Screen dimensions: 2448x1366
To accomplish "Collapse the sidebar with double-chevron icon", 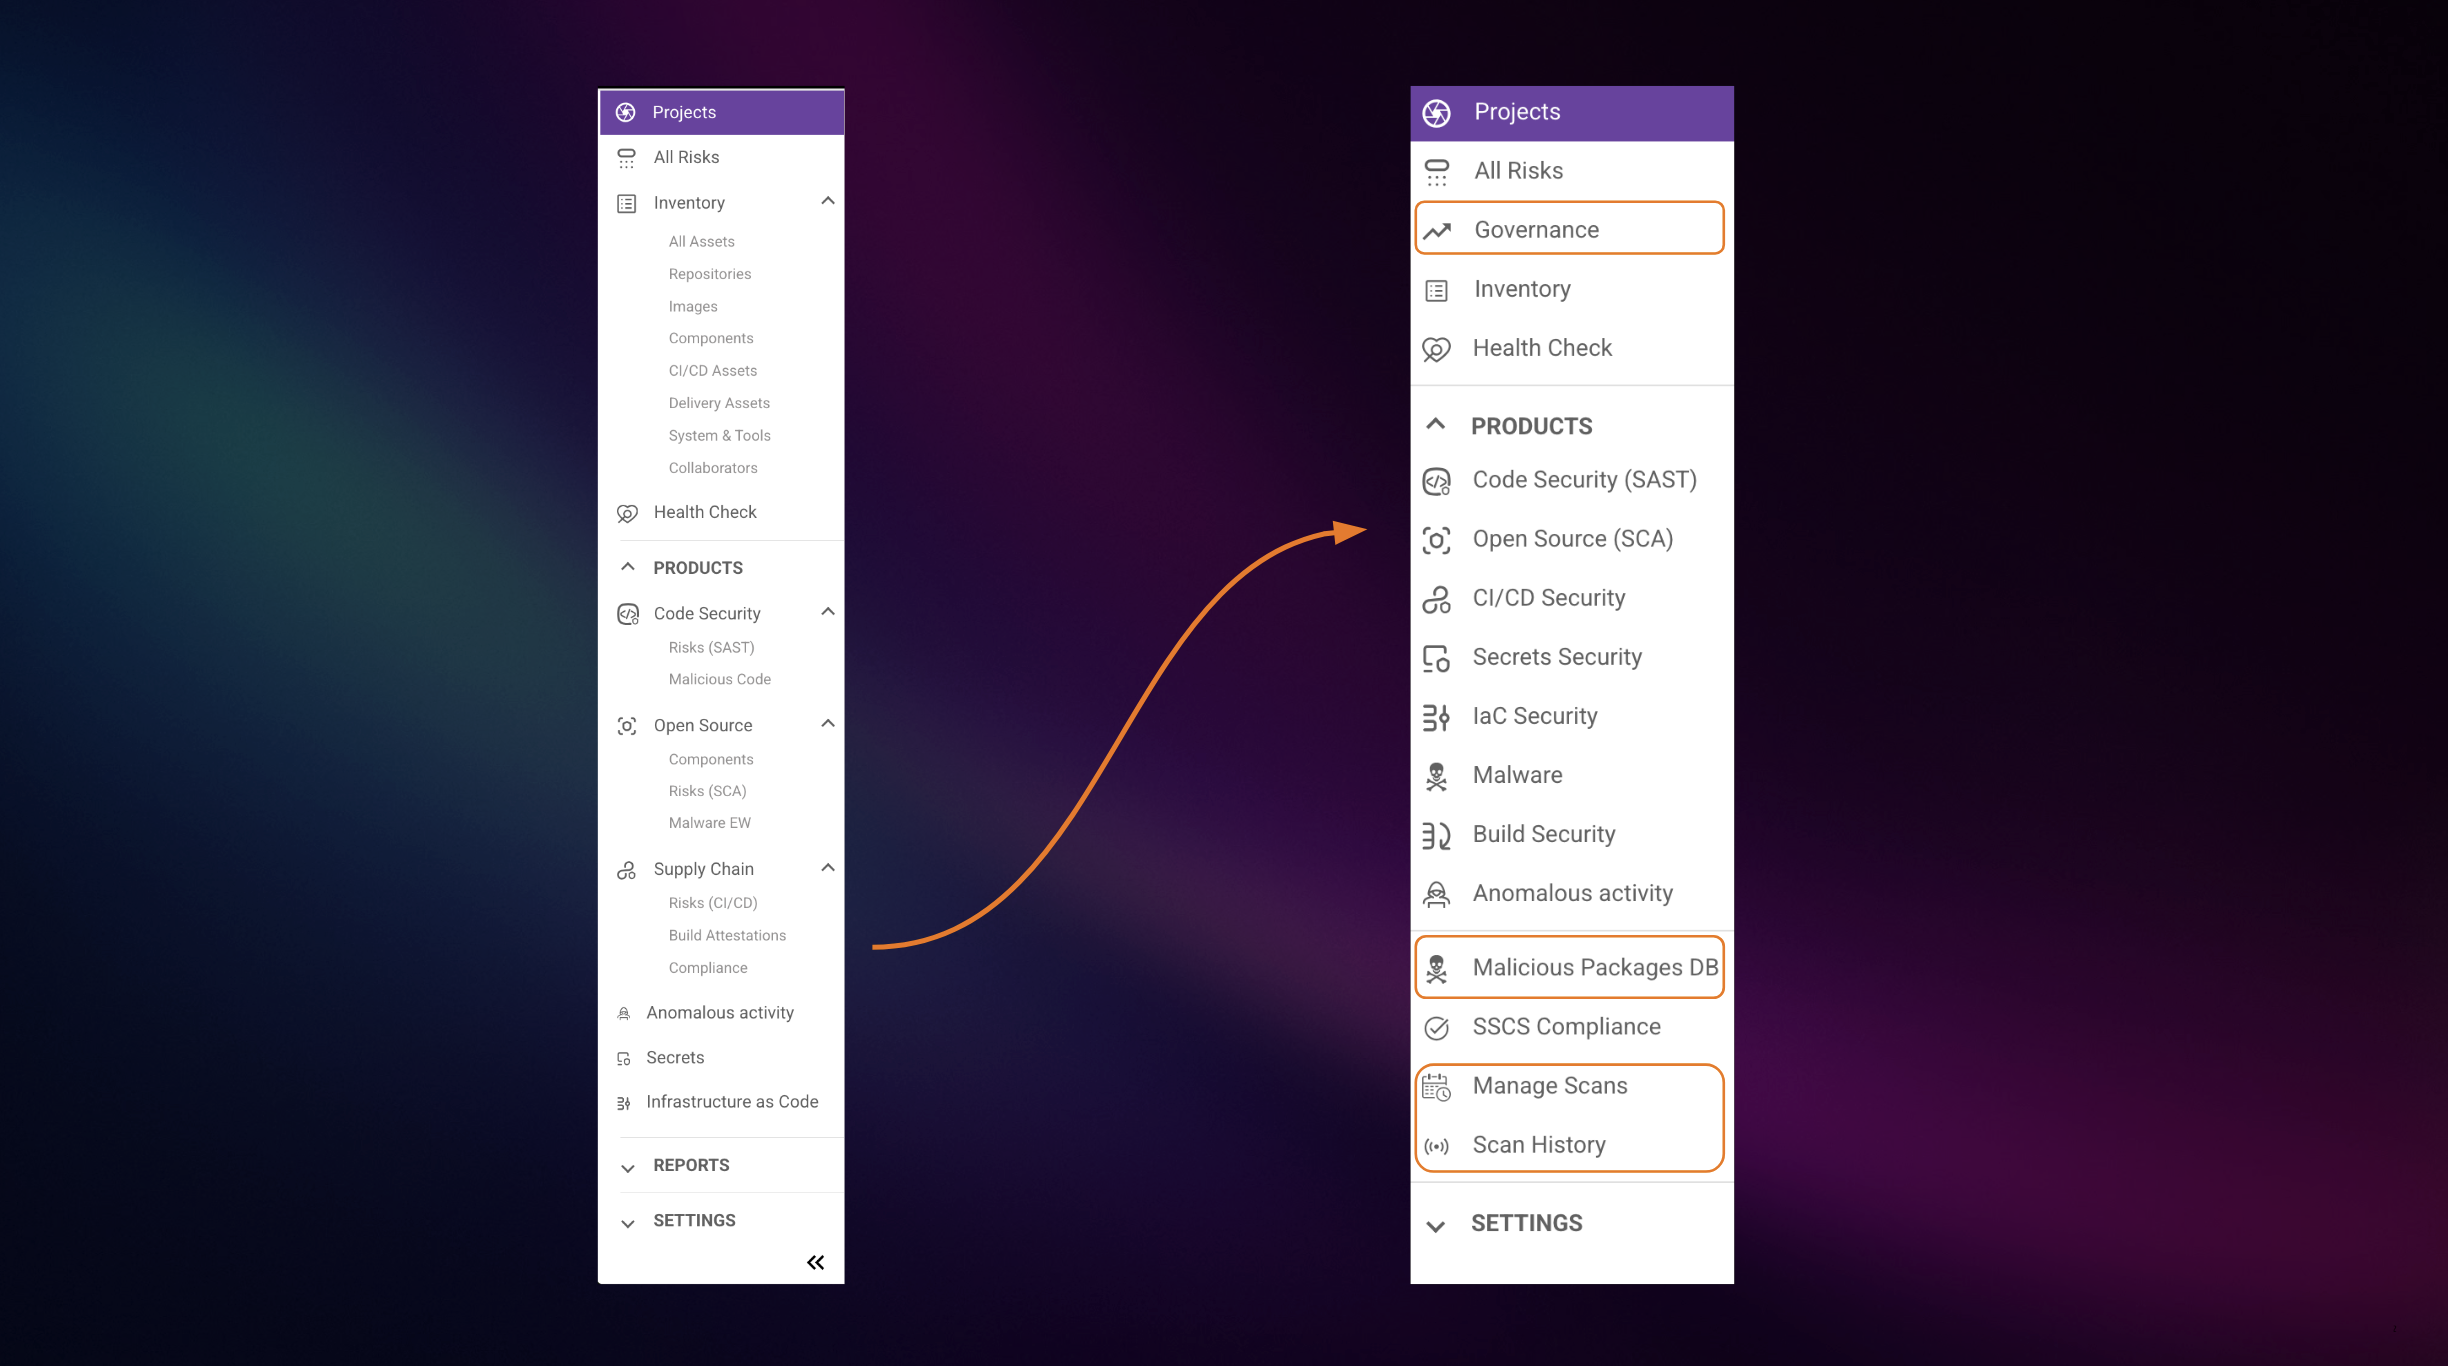I will pyautogui.click(x=816, y=1262).
